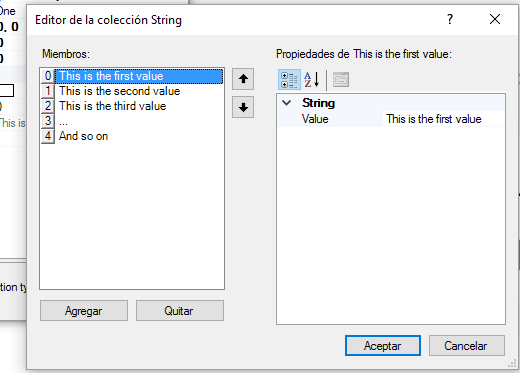Open the Property Pages icon
This screenshot has height=373, width=520.
click(341, 80)
